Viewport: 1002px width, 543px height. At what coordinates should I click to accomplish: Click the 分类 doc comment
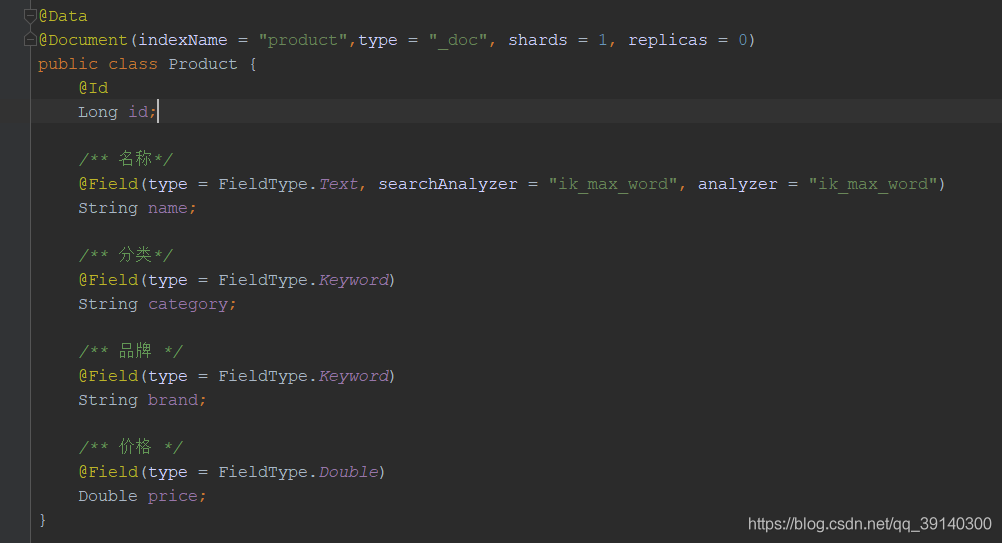pyautogui.click(x=125, y=255)
